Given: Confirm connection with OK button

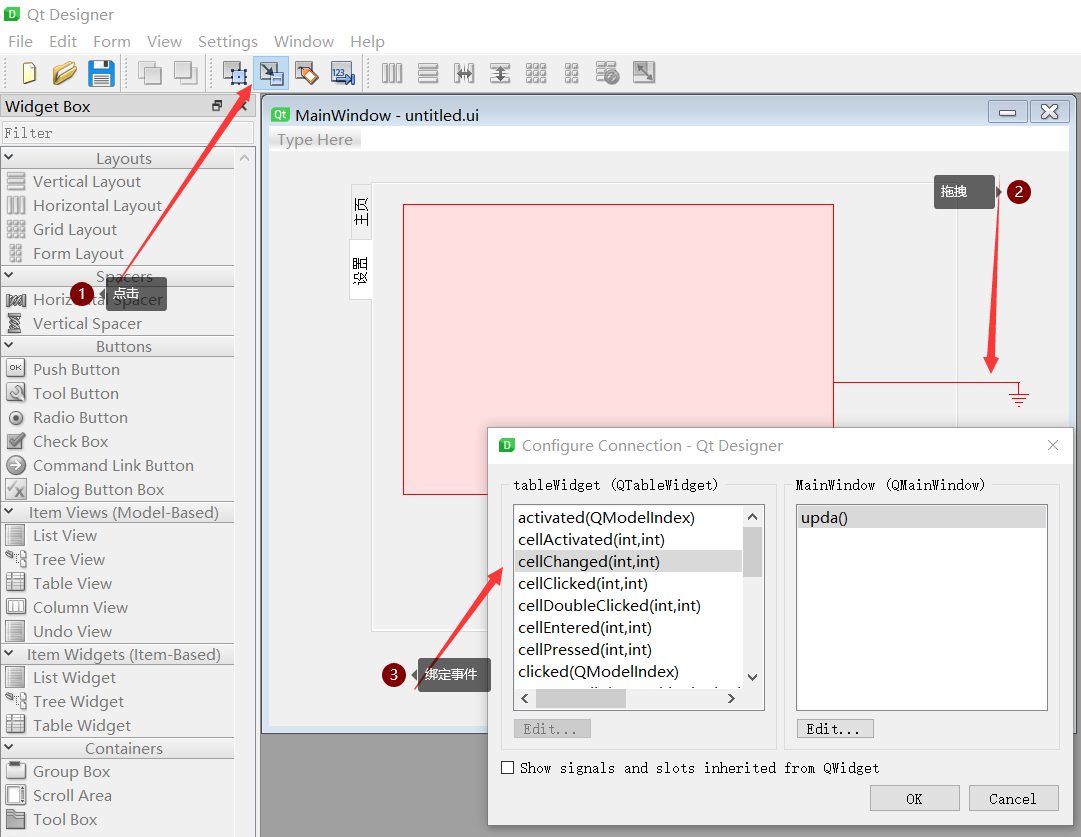Looking at the screenshot, I should click(x=914, y=798).
